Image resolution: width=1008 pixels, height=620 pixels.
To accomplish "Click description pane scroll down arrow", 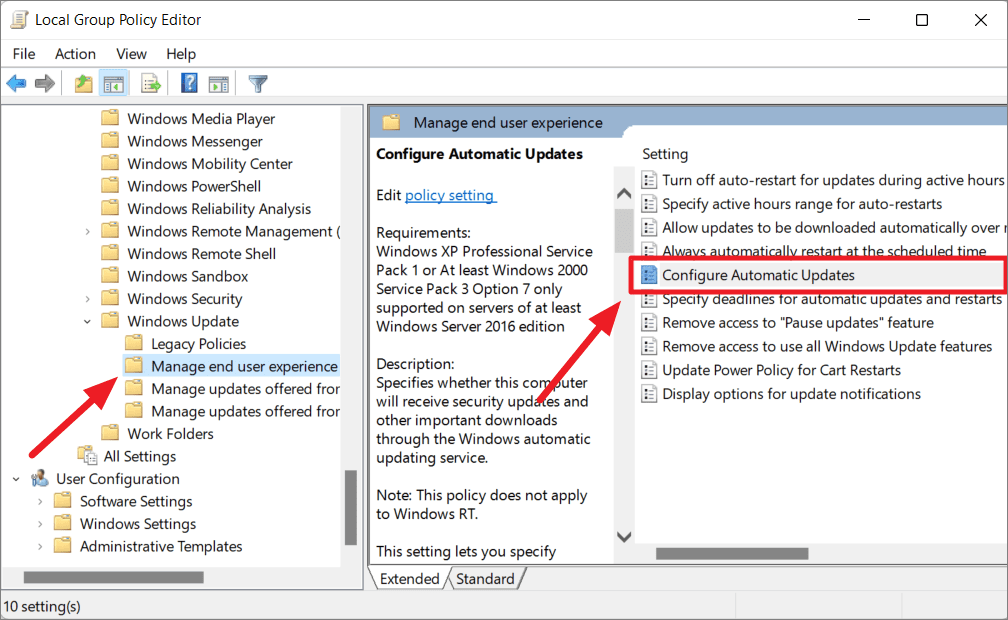I will click(624, 536).
